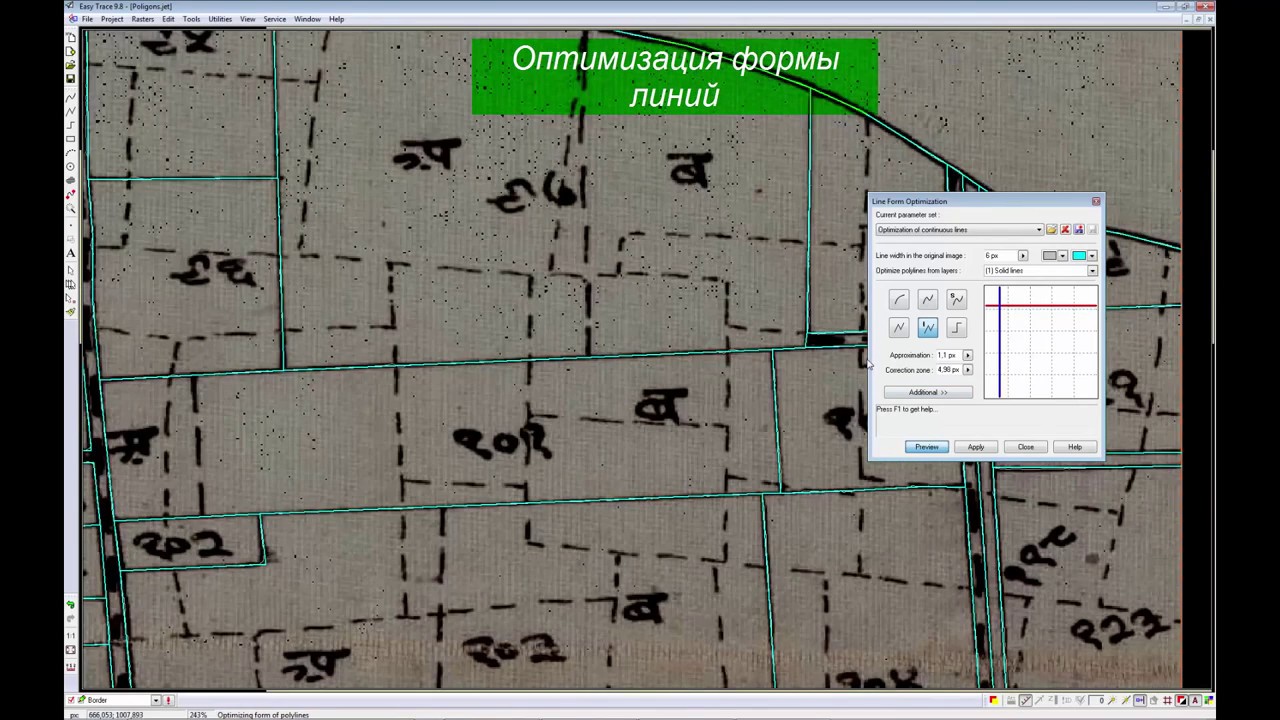Click the 'A' text icon in status bar
The height and width of the screenshot is (720, 1280).
pos(1195,700)
